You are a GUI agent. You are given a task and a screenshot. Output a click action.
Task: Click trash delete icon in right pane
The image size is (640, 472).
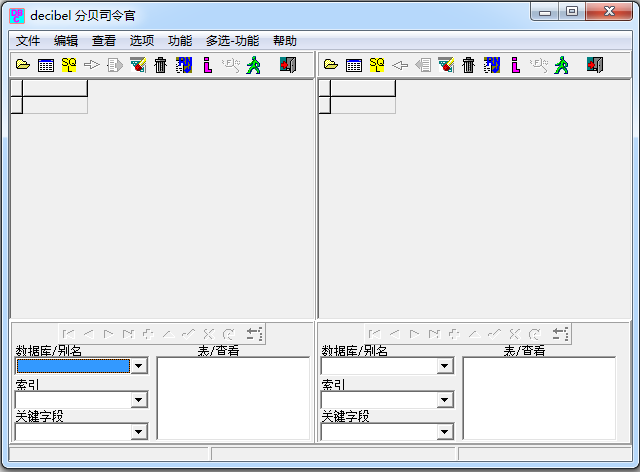[x=468, y=65]
